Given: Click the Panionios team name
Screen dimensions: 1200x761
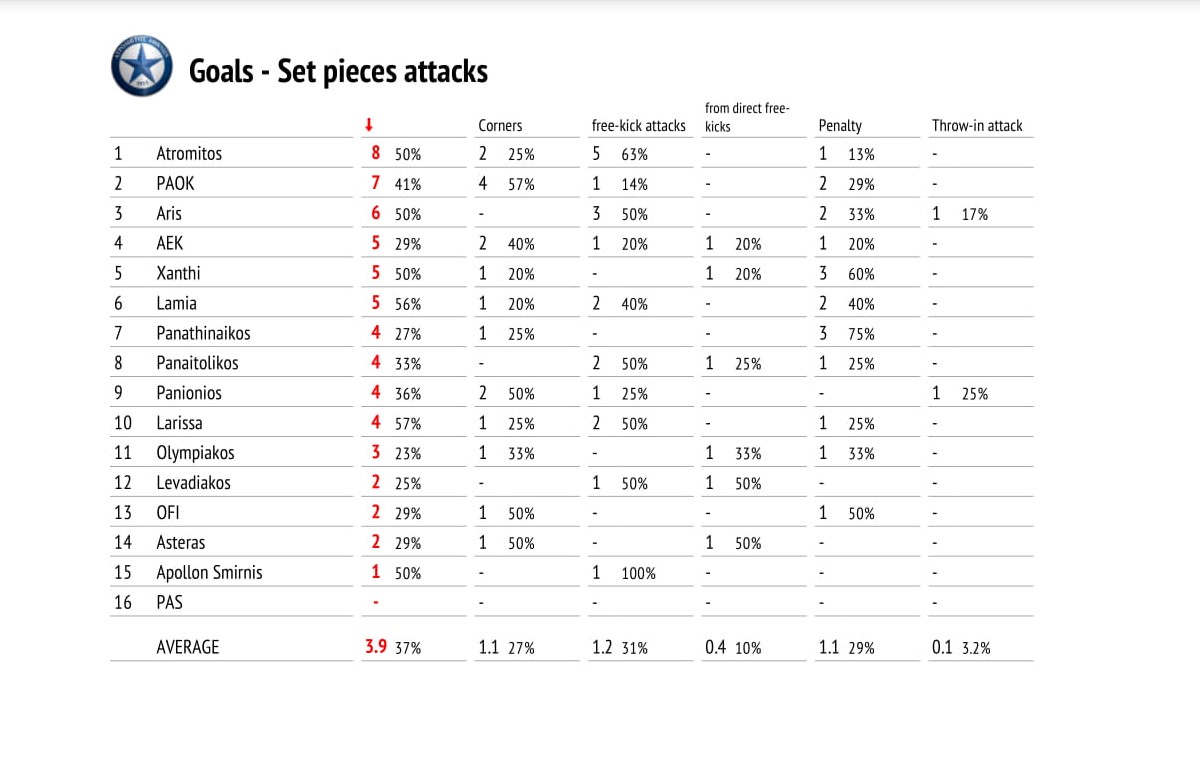Looking at the screenshot, I should pos(189,393).
